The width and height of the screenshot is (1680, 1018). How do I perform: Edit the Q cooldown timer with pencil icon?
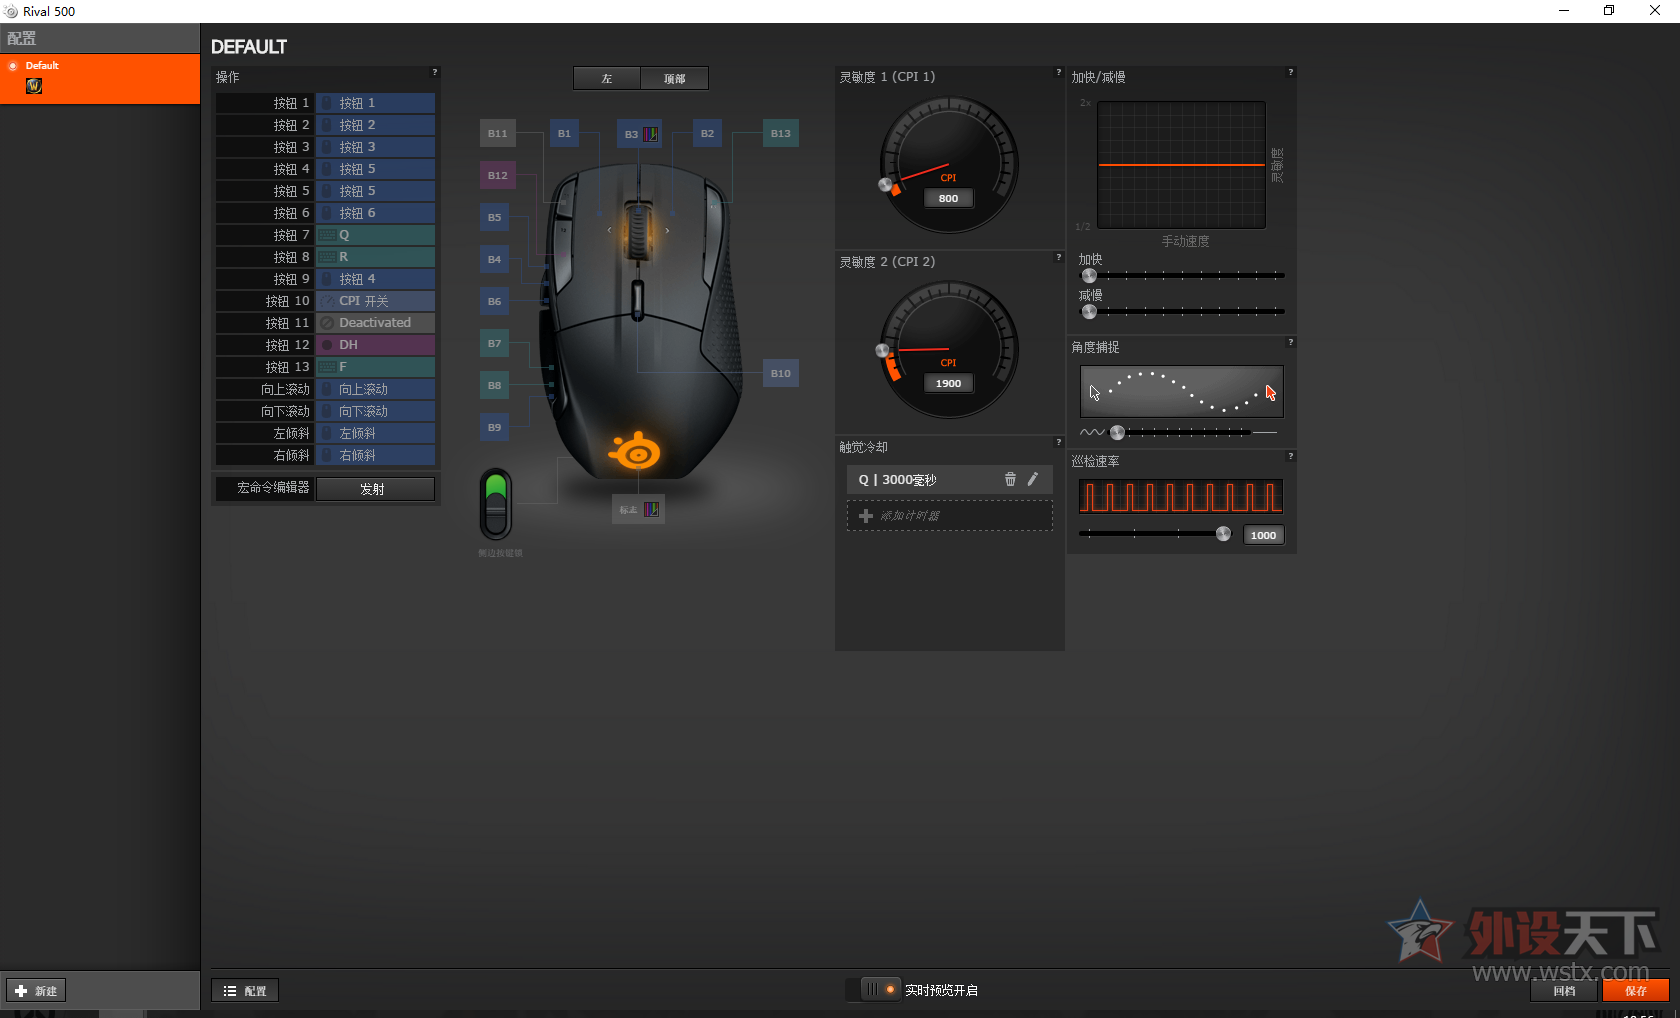1034,479
